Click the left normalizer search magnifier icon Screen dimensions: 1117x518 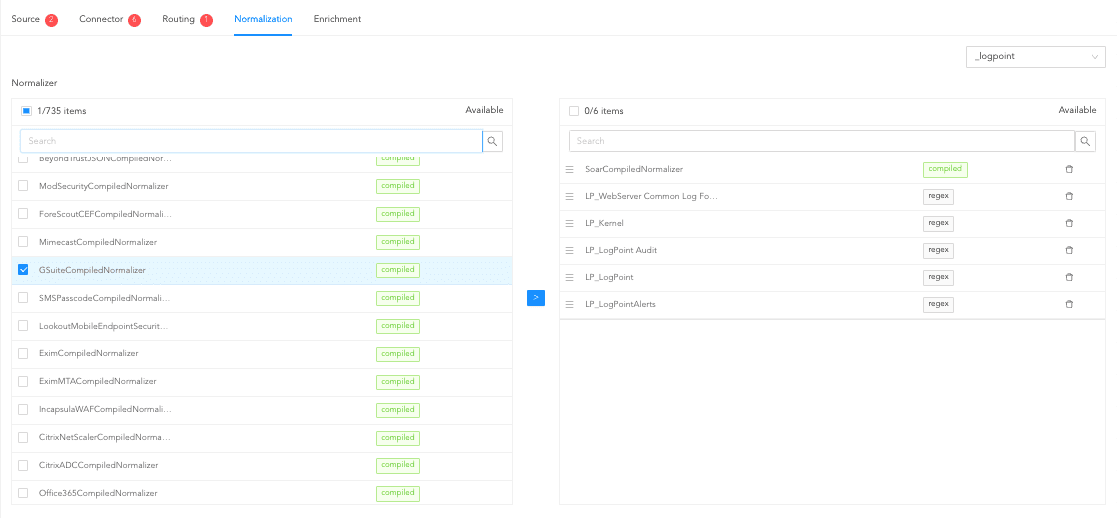pyautogui.click(x=492, y=142)
